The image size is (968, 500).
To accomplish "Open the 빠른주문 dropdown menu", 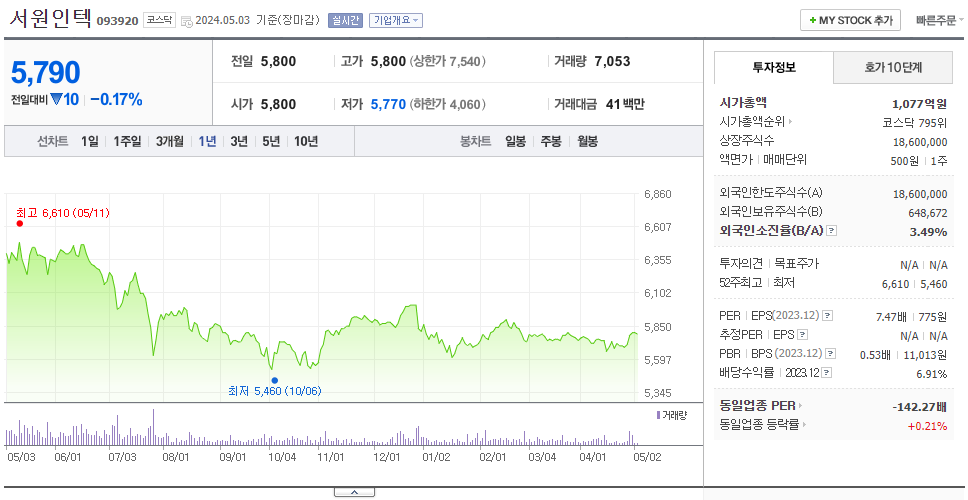I will [940, 20].
